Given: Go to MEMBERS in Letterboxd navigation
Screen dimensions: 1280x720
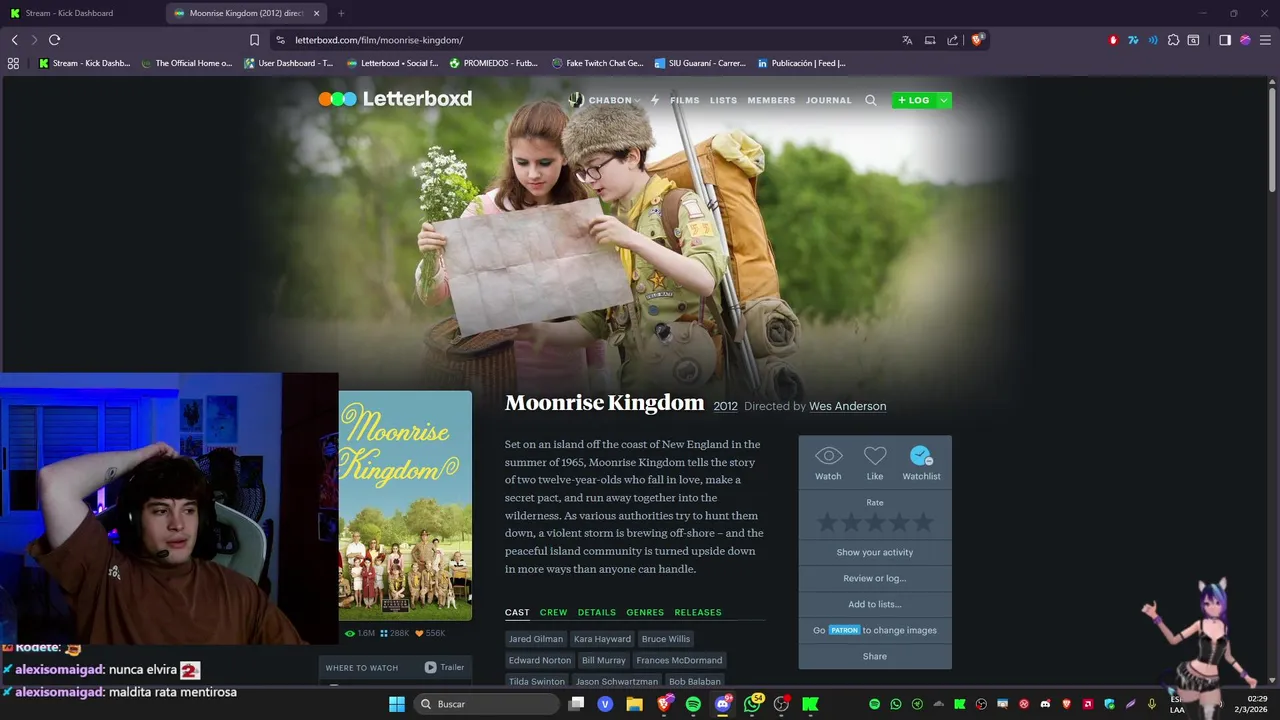Looking at the screenshot, I should [x=771, y=100].
